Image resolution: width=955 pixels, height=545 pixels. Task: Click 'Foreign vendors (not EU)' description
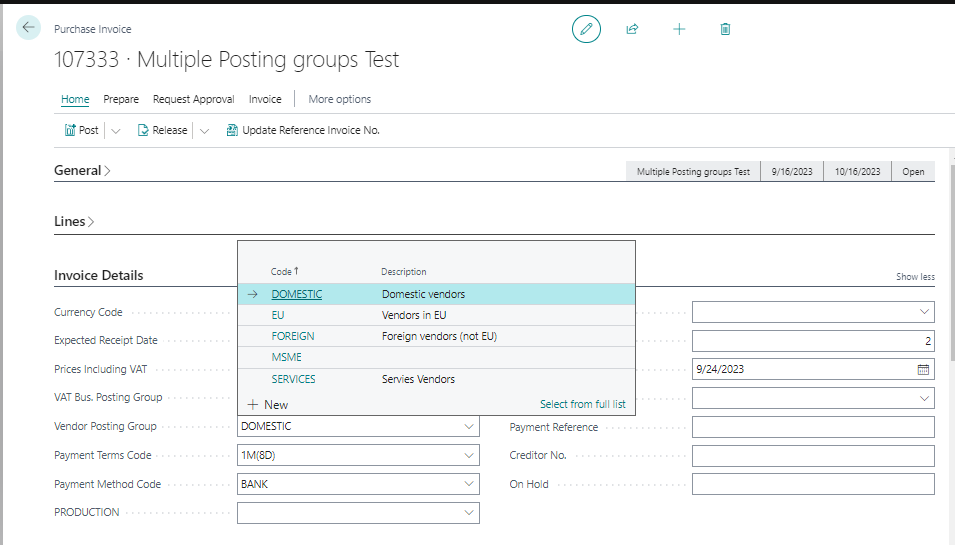click(439, 336)
